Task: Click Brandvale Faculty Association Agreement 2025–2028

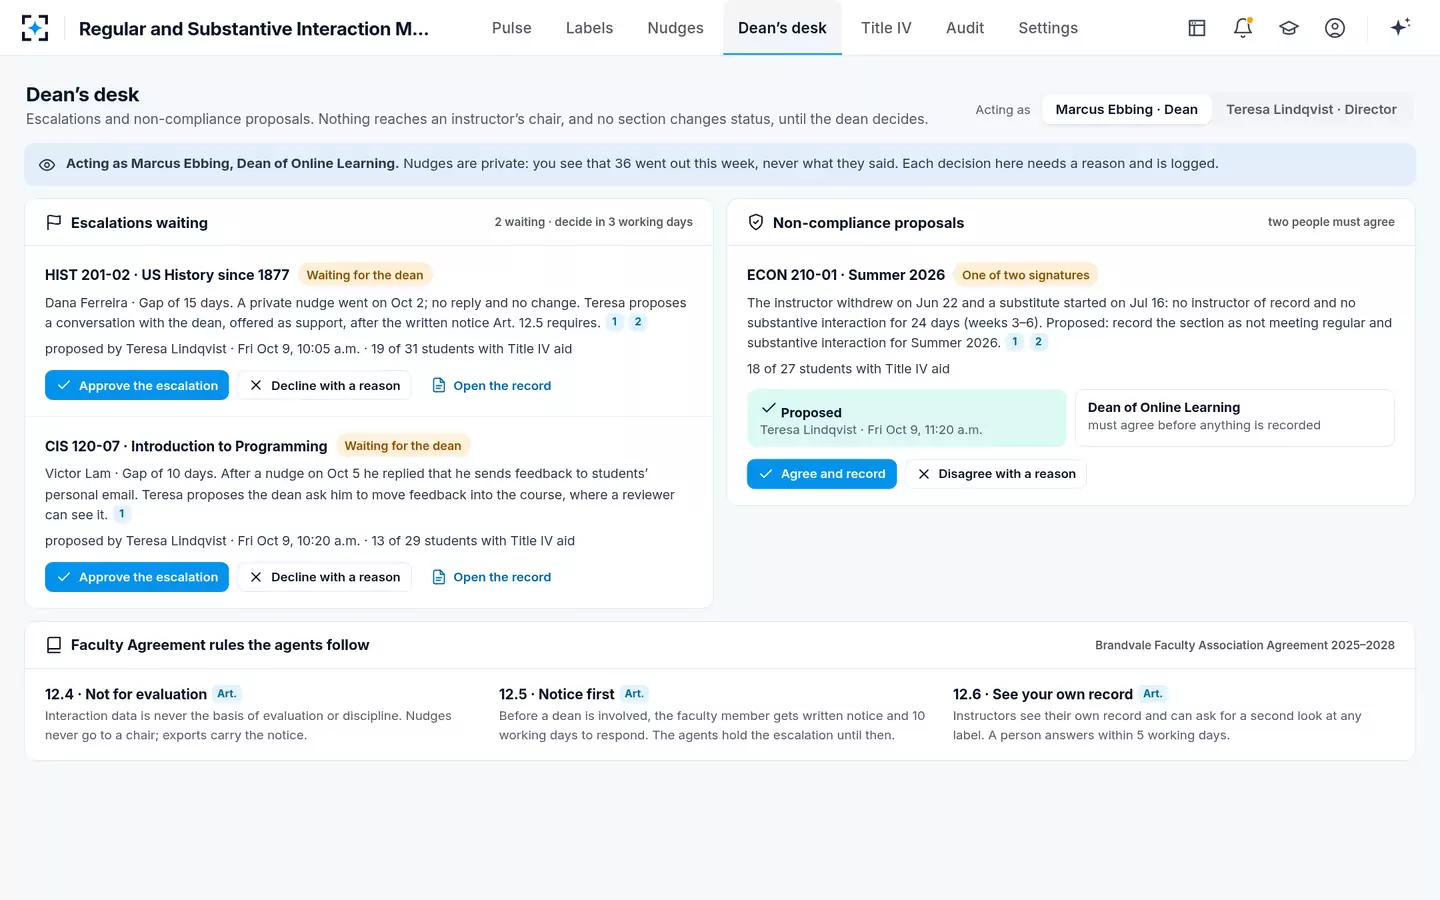Action: 1245,645
